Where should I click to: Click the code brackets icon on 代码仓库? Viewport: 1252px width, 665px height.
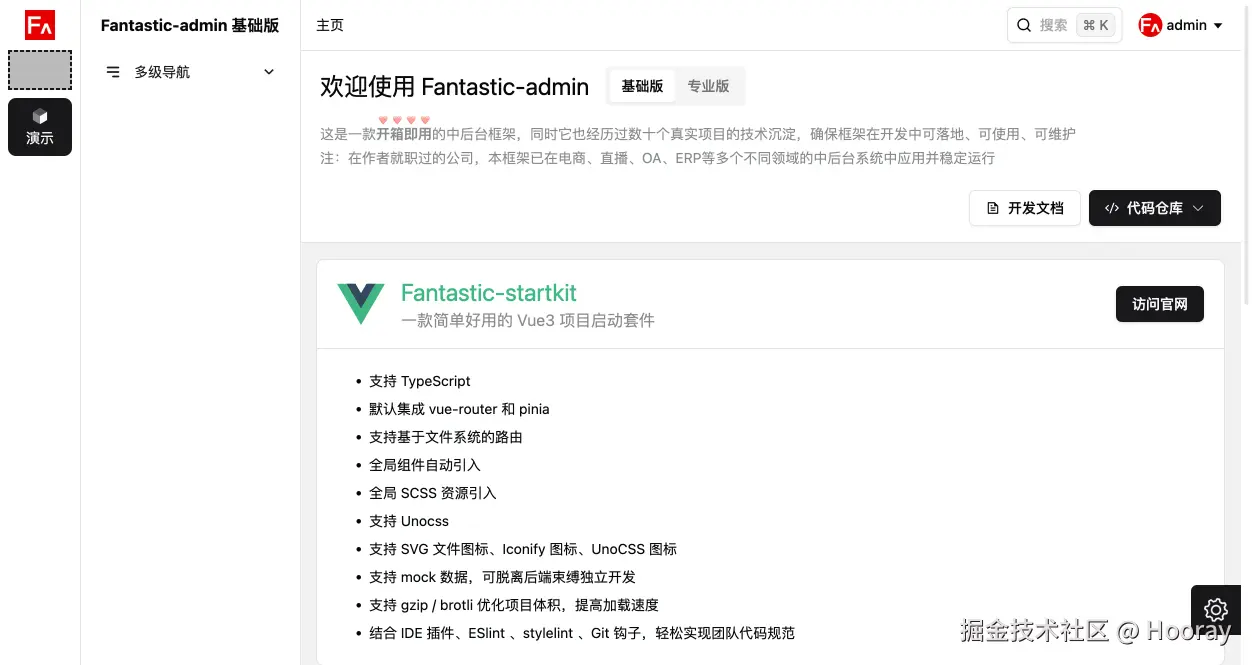tap(1112, 208)
